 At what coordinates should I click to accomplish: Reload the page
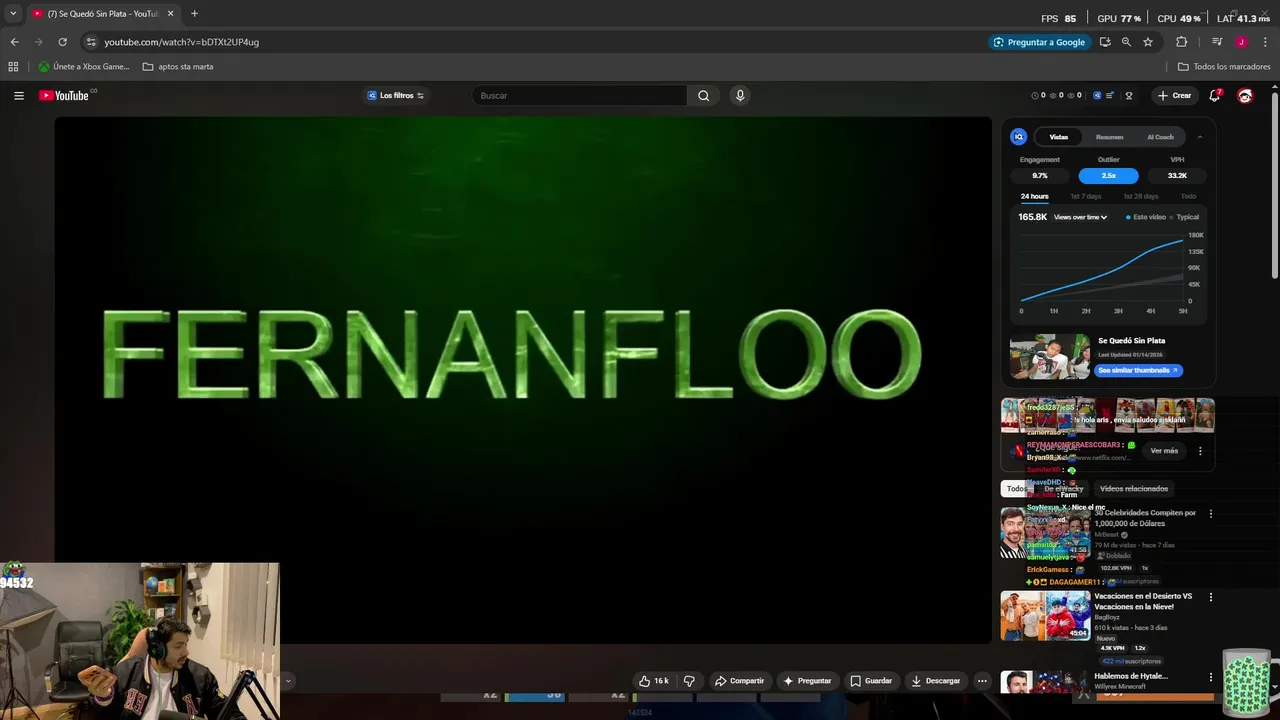pos(62,42)
